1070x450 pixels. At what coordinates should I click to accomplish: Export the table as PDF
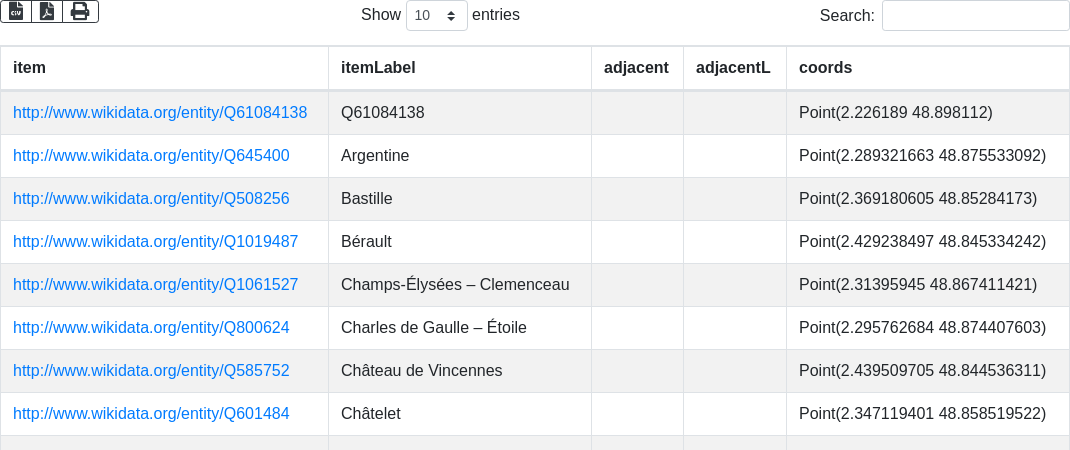tap(47, 11)
